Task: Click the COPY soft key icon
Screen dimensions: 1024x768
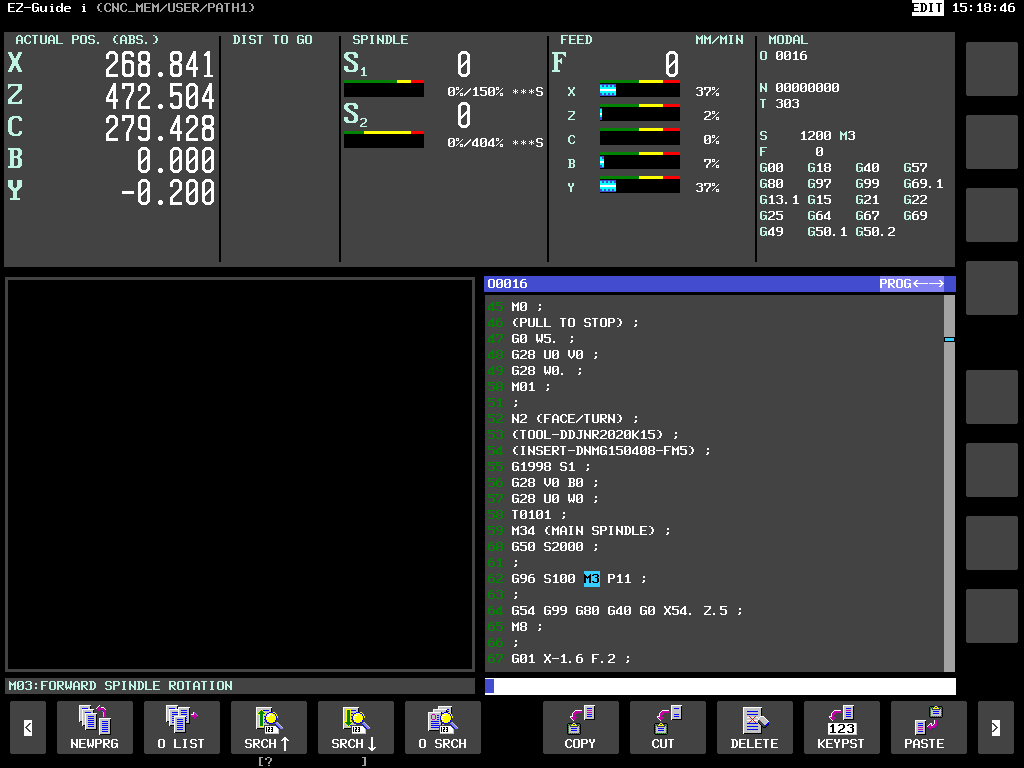Action: (x=581, y=728)
